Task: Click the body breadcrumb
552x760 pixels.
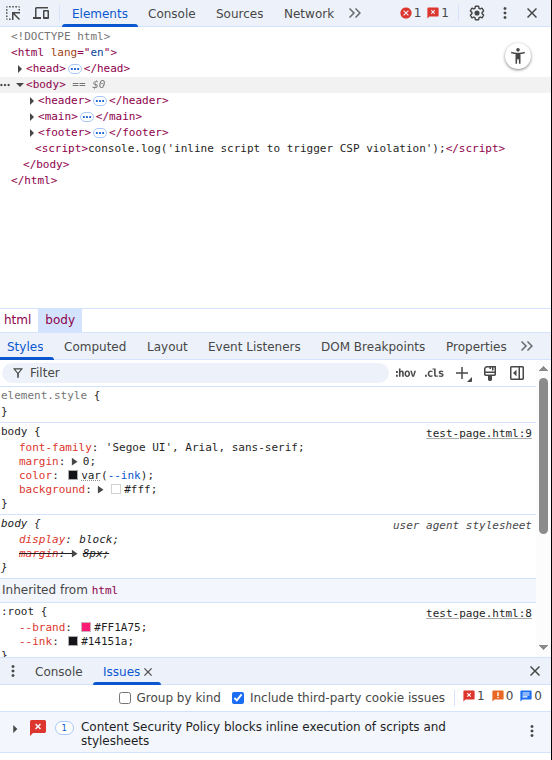Action: pyautogui.click(x=60, y=320)
